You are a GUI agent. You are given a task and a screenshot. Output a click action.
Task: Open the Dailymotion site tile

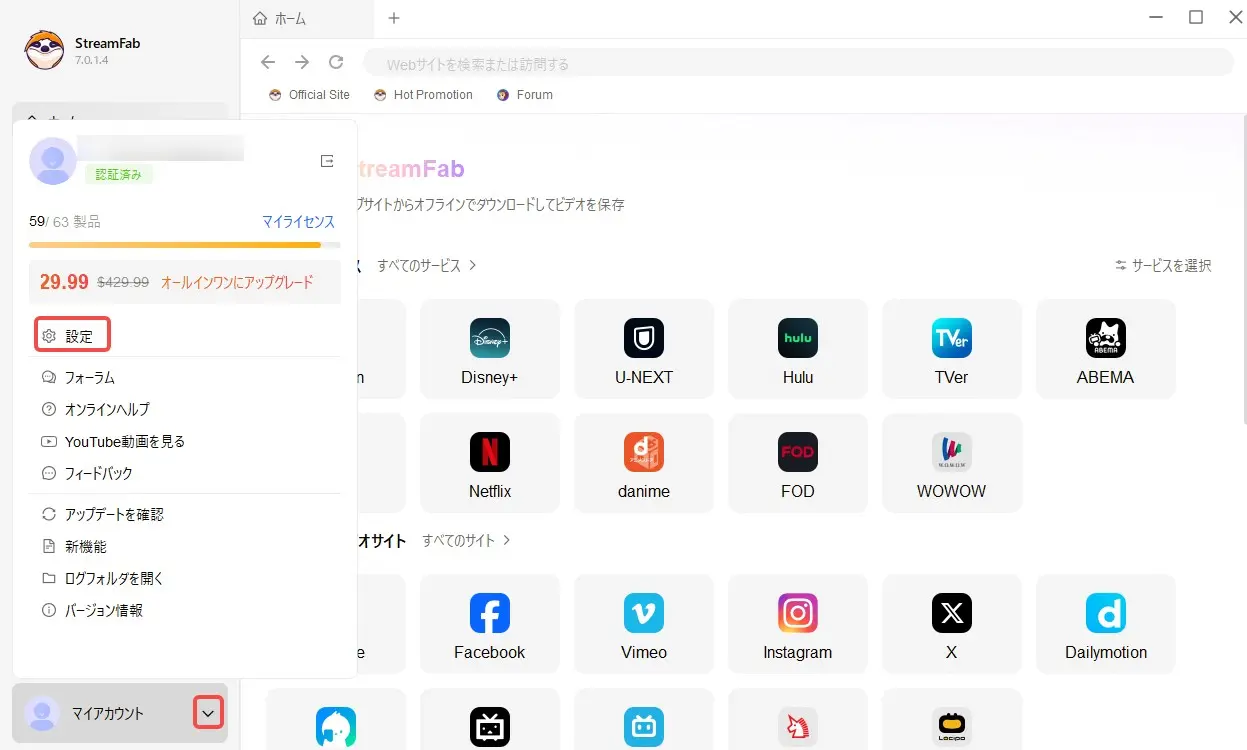[1106, 623]
